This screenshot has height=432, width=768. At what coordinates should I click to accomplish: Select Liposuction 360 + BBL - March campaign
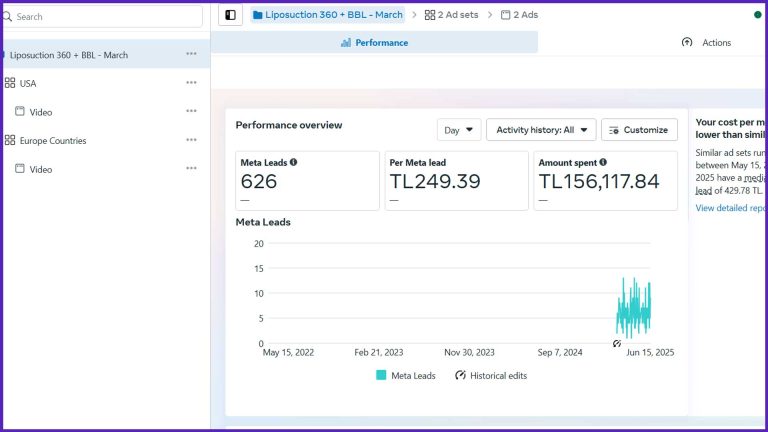click(106, 54)
